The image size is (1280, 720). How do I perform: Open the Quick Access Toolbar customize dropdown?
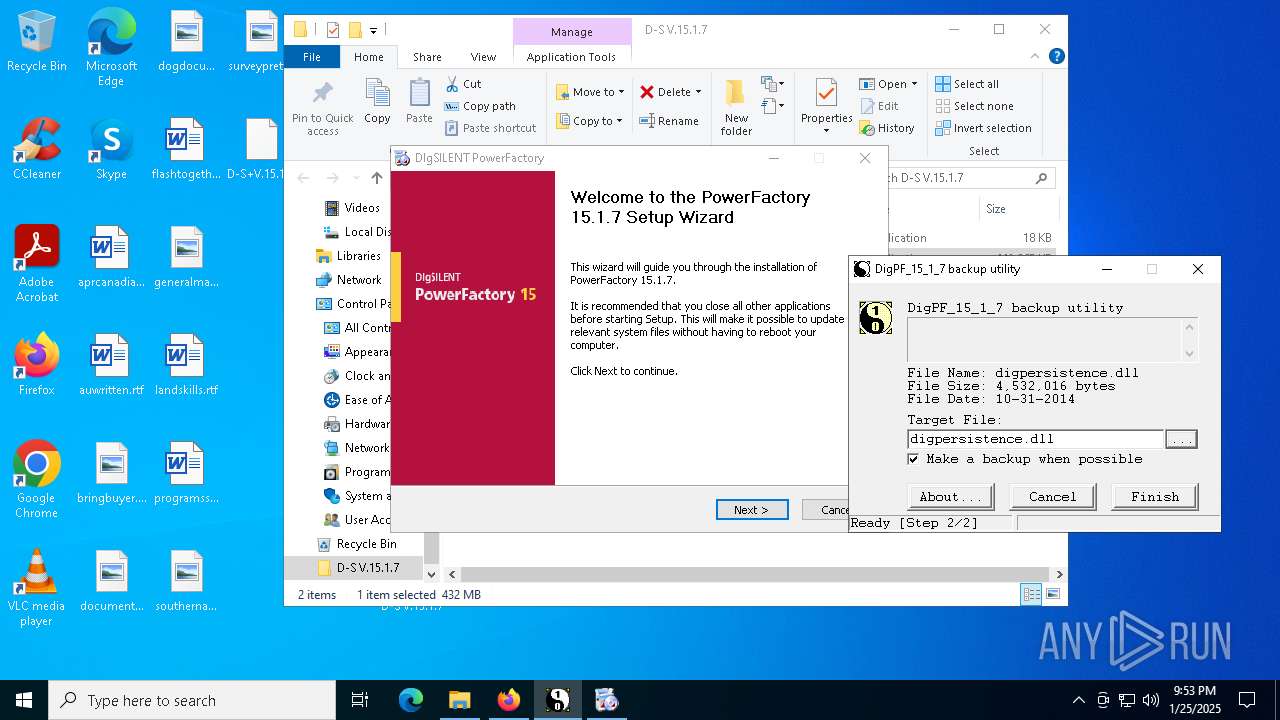tap(374, 30)
